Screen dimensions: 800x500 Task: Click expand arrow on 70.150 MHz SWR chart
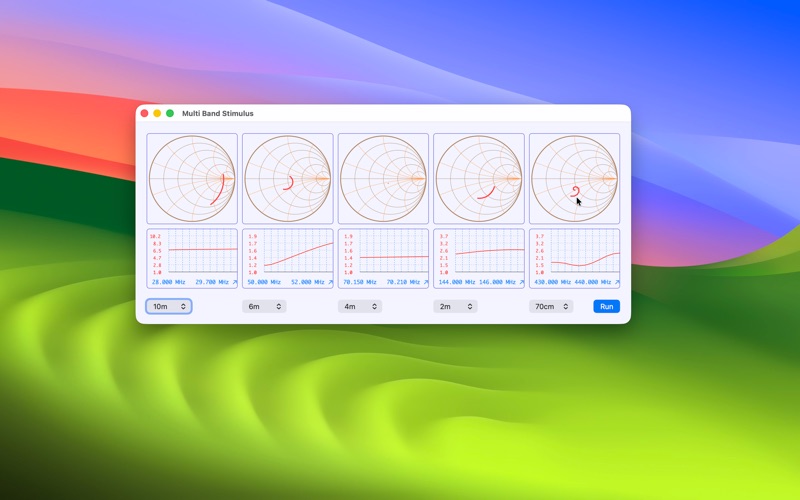(x=426, y=282)
